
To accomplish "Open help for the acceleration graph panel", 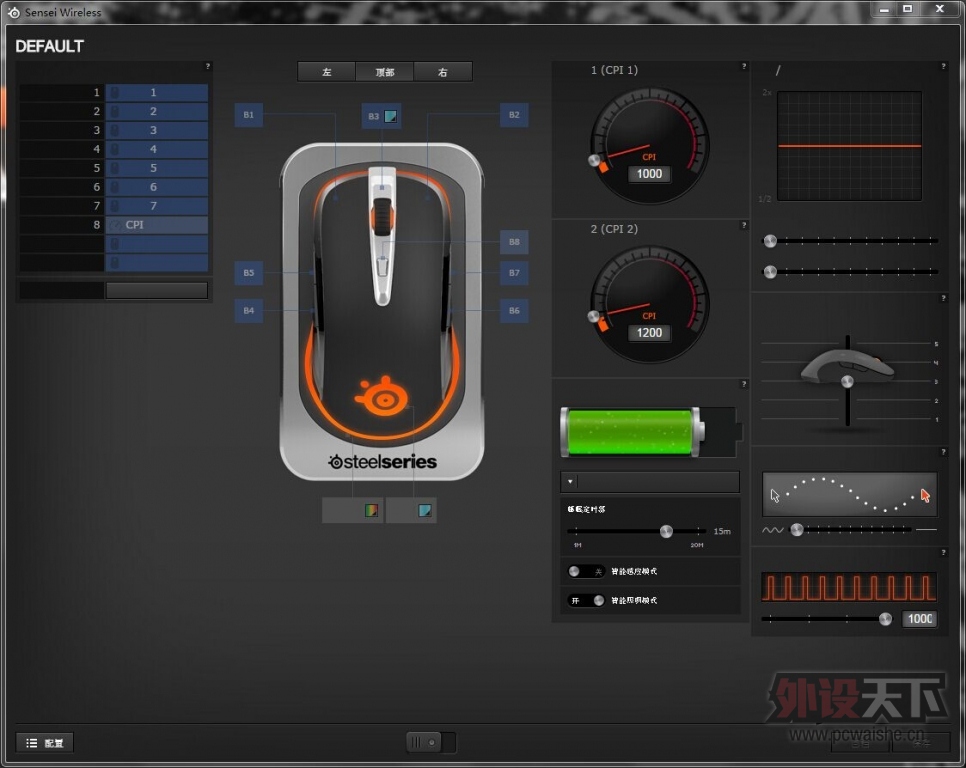I will (943, 66).
